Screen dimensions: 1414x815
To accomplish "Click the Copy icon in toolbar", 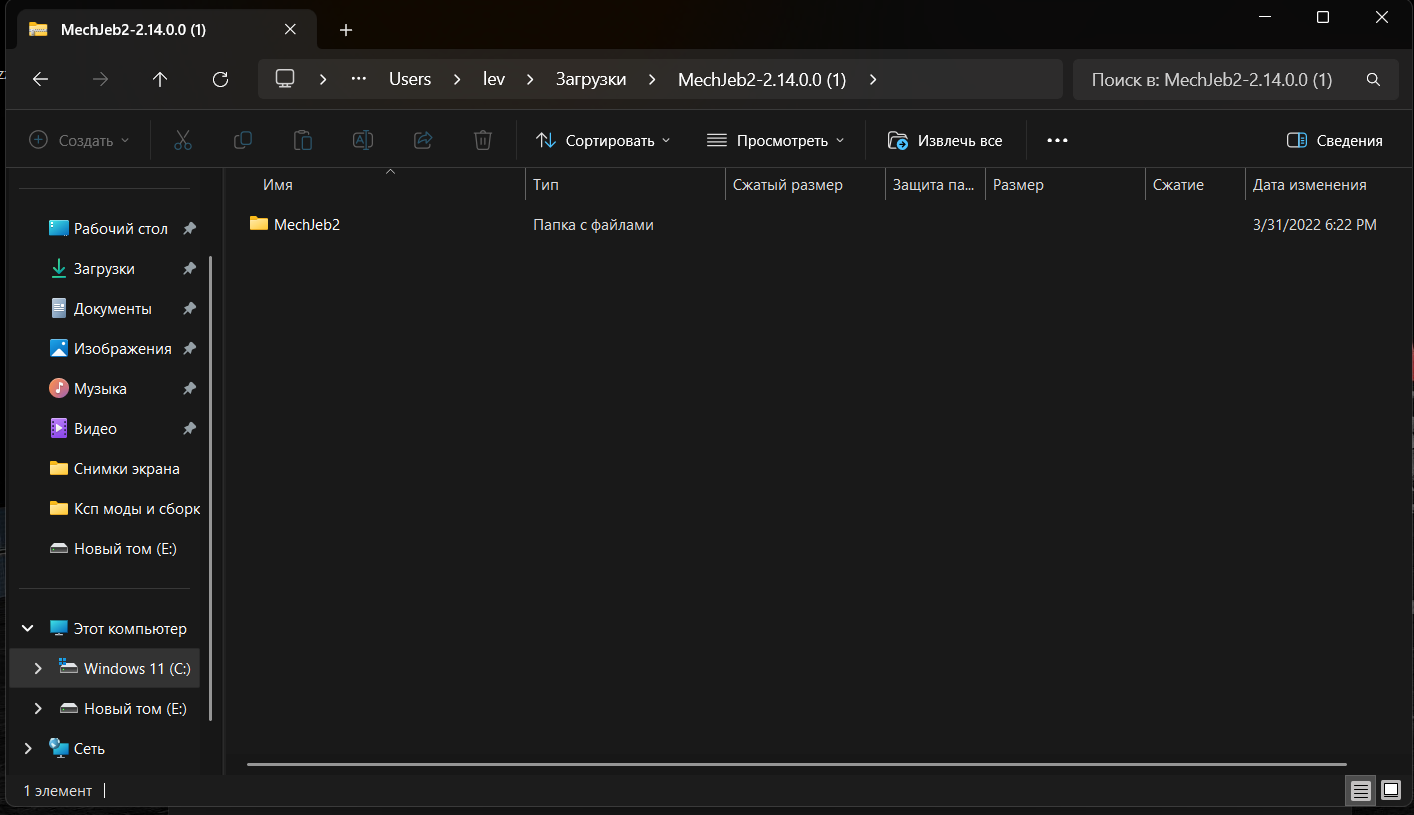I will (242, 140).
